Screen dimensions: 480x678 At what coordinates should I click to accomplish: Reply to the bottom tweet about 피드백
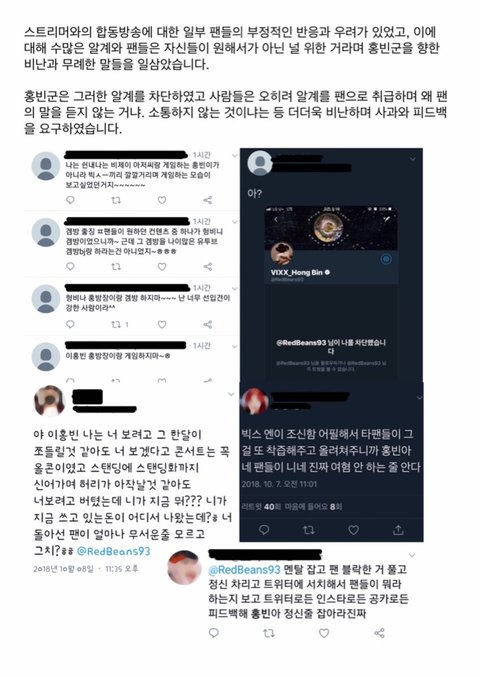coord(214,633)
